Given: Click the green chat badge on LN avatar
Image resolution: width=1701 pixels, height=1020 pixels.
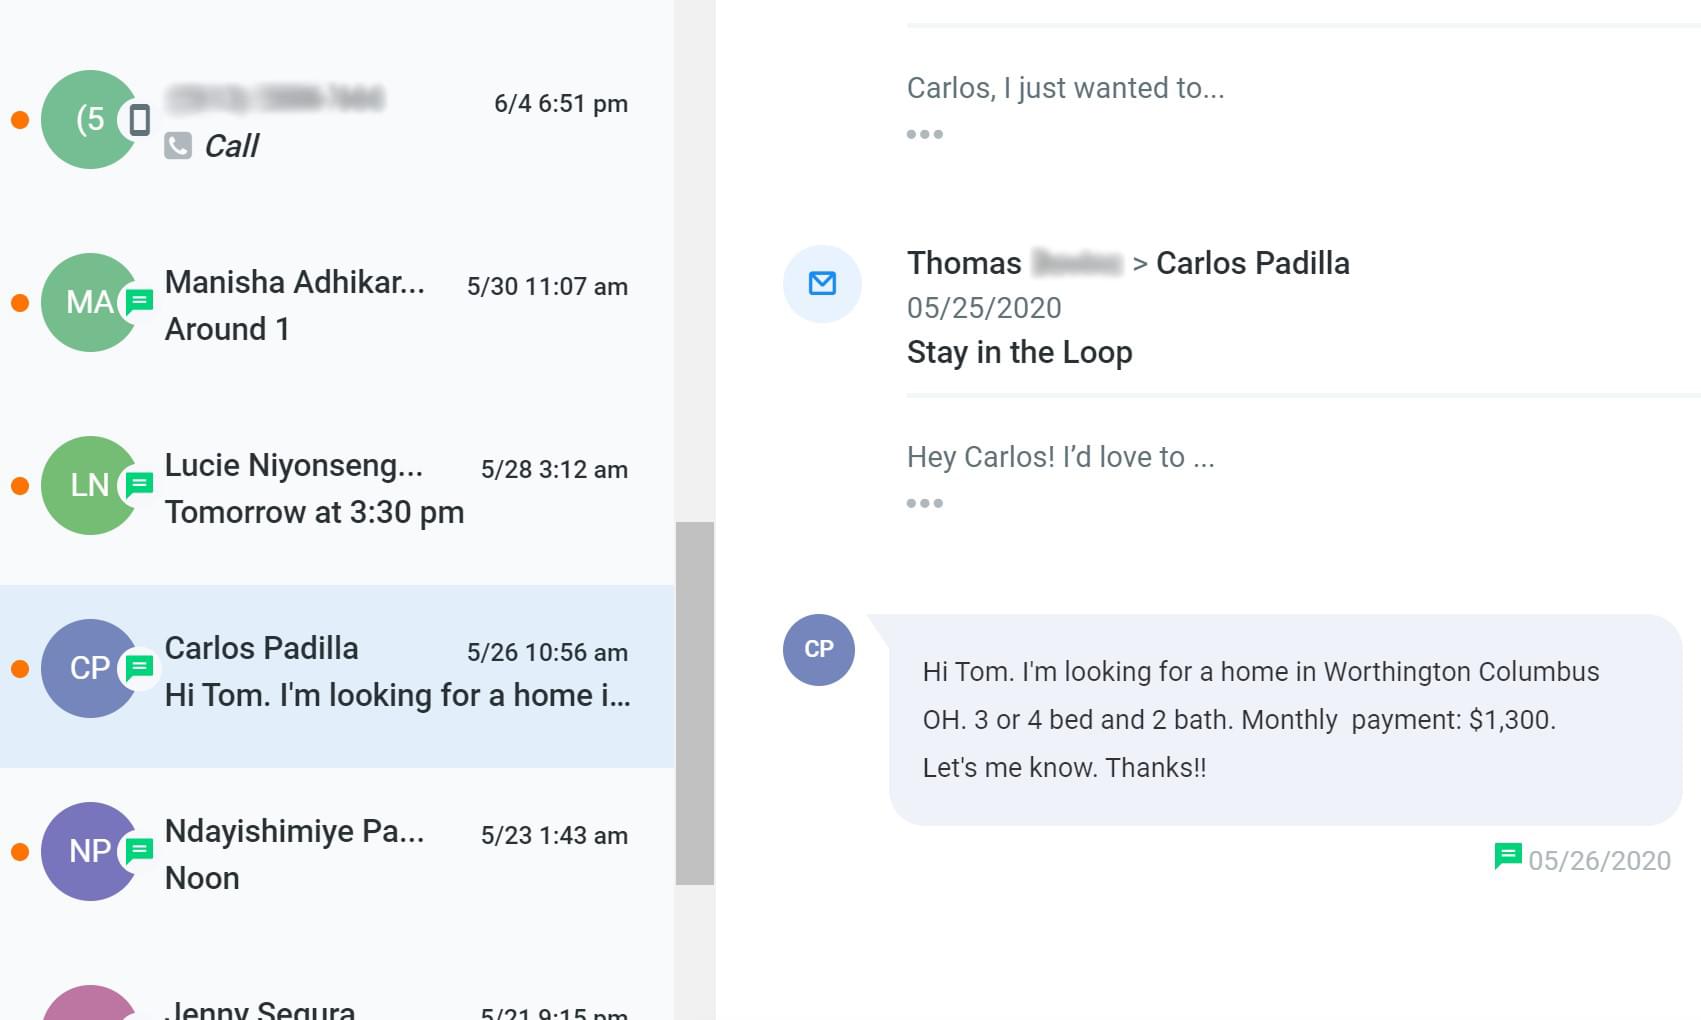Looking at the screenshot, I should coord(139,484).
